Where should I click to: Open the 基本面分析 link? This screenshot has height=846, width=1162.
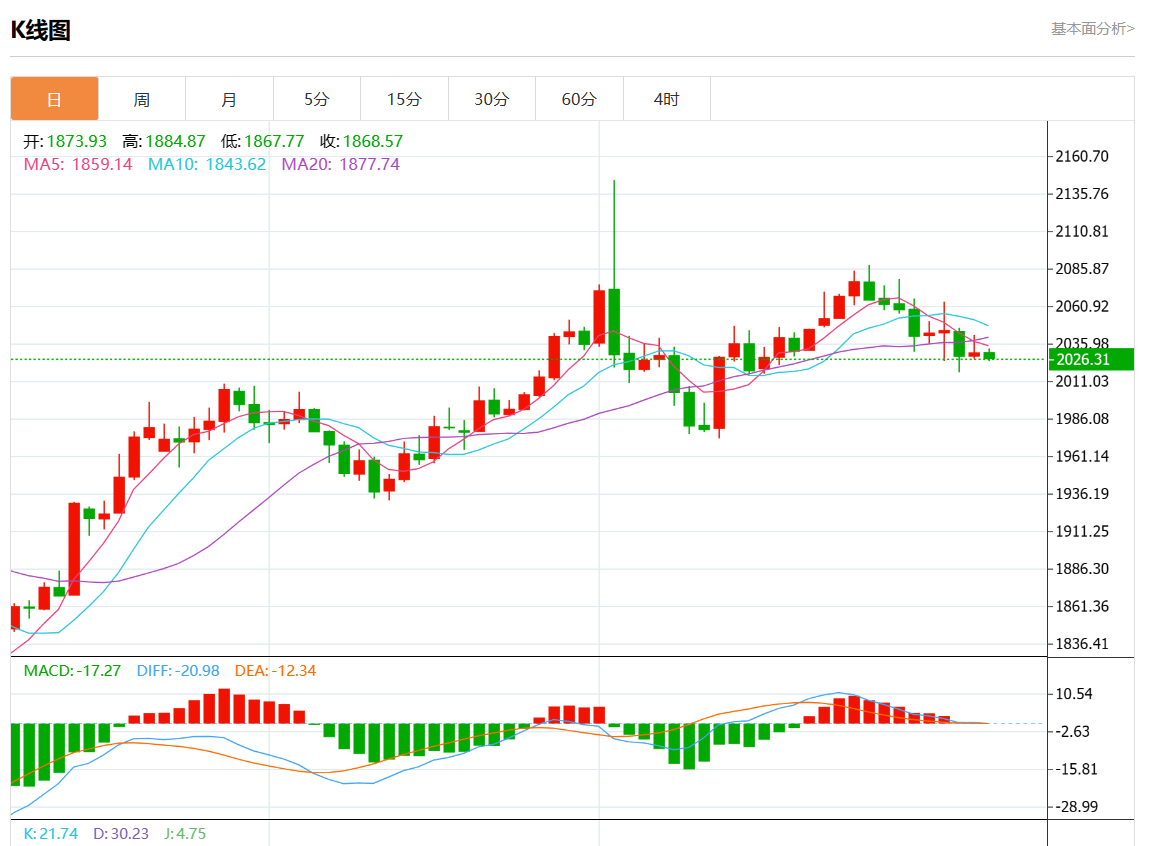1092,29
